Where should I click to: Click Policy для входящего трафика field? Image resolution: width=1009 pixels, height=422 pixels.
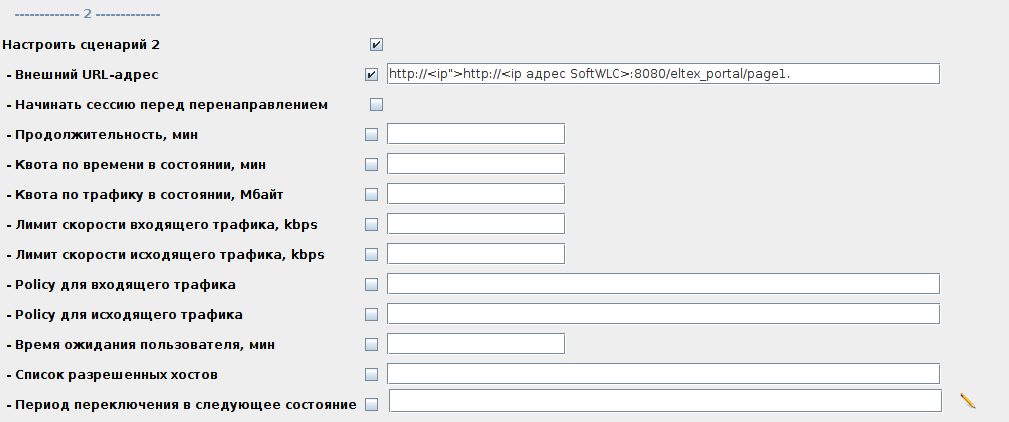pyautogui.click(x=662, y=284)
